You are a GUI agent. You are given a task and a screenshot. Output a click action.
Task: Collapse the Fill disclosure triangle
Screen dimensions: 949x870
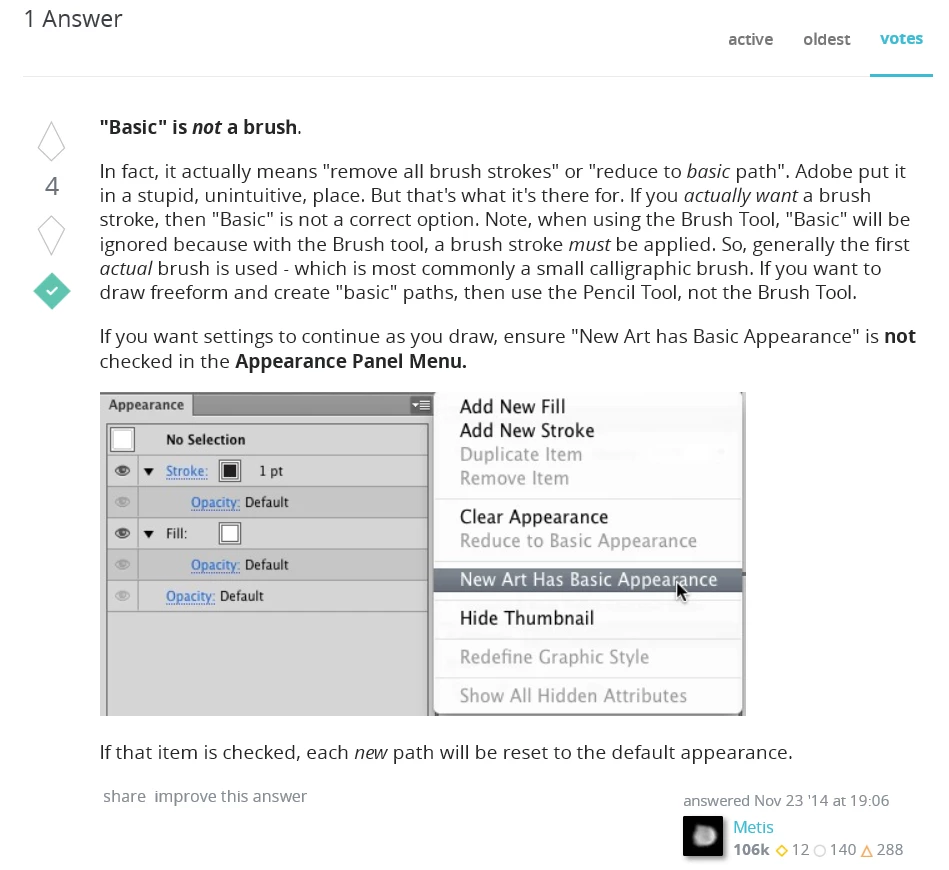click(149, 533)
